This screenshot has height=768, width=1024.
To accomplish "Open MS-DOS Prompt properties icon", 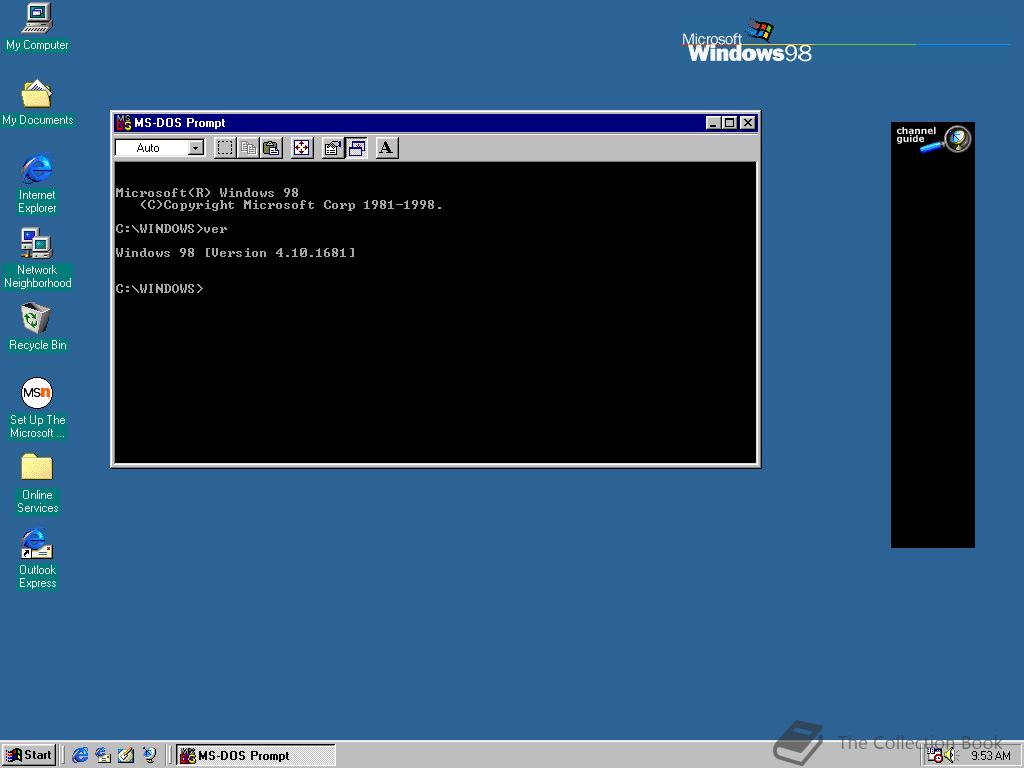I will tap(333, 148).
